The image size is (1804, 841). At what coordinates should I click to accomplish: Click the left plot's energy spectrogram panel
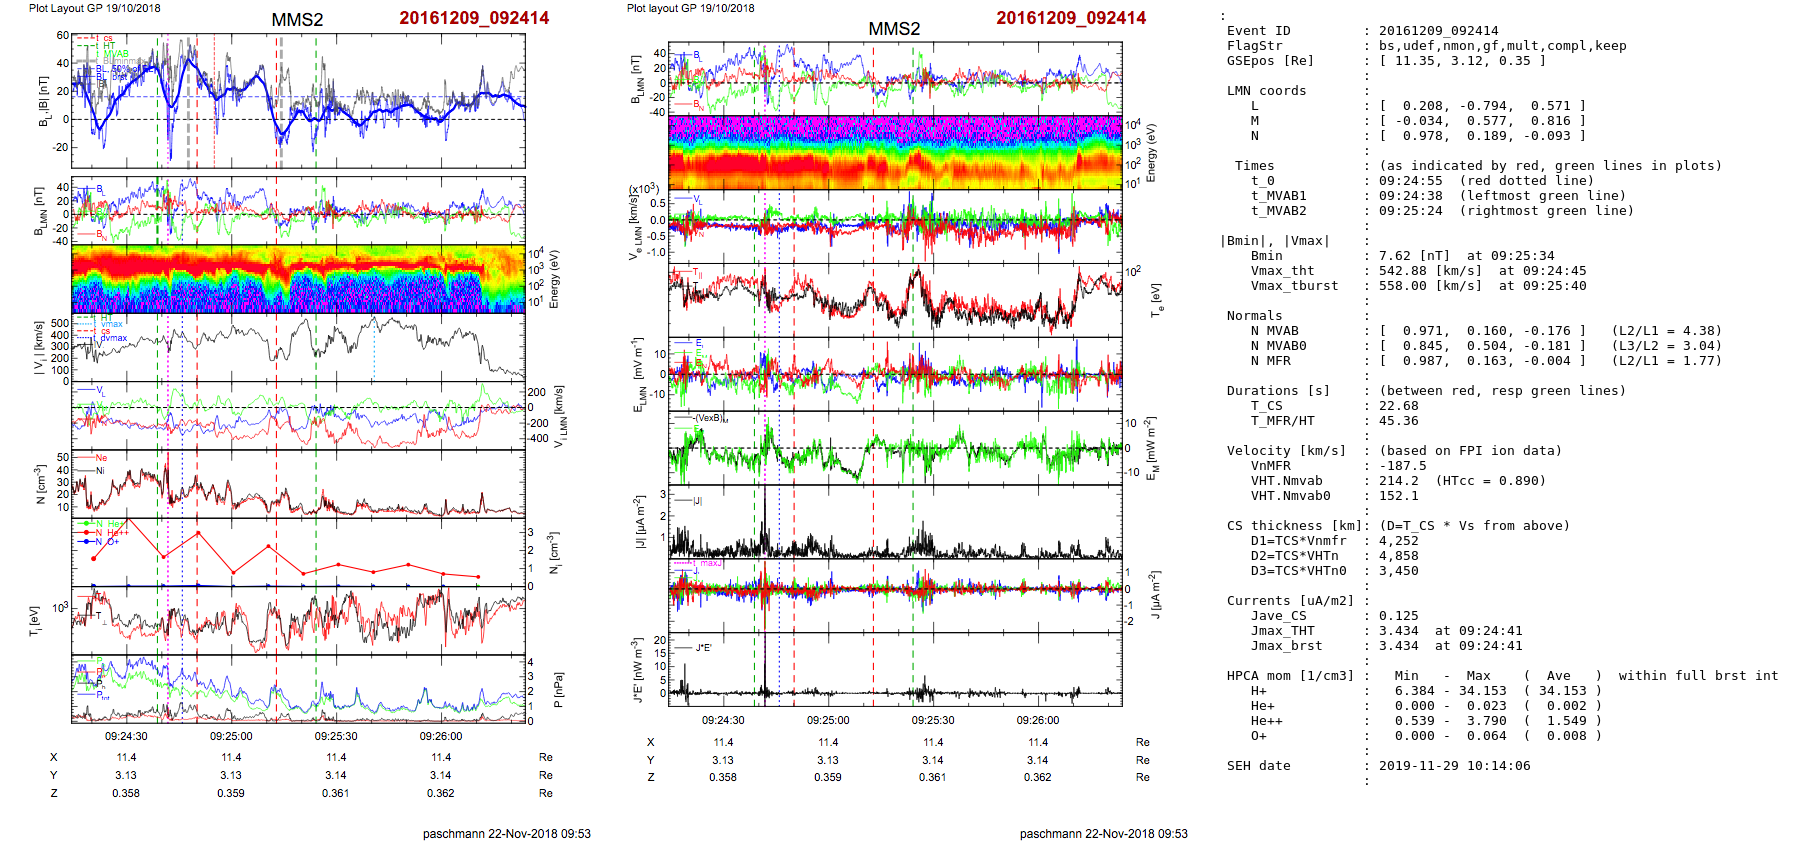pyautogui.click(x=298, y=279)
